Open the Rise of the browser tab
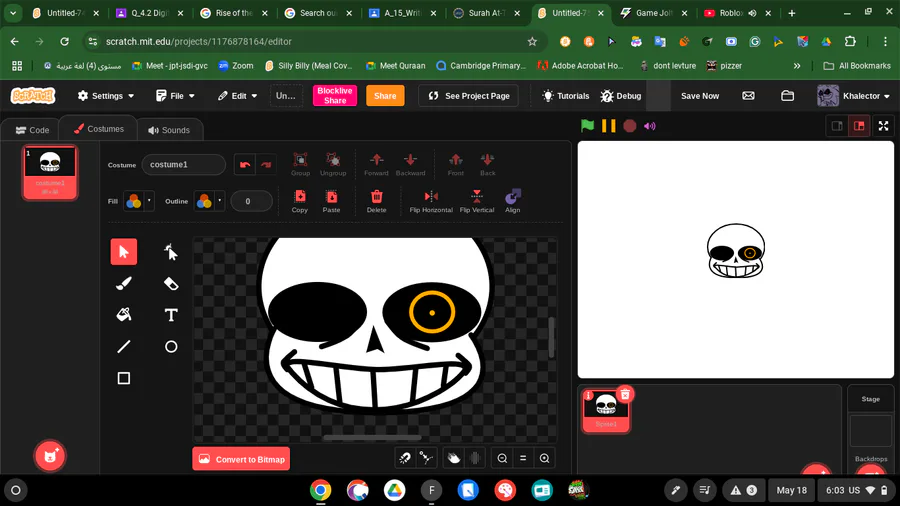 (234, 13)
